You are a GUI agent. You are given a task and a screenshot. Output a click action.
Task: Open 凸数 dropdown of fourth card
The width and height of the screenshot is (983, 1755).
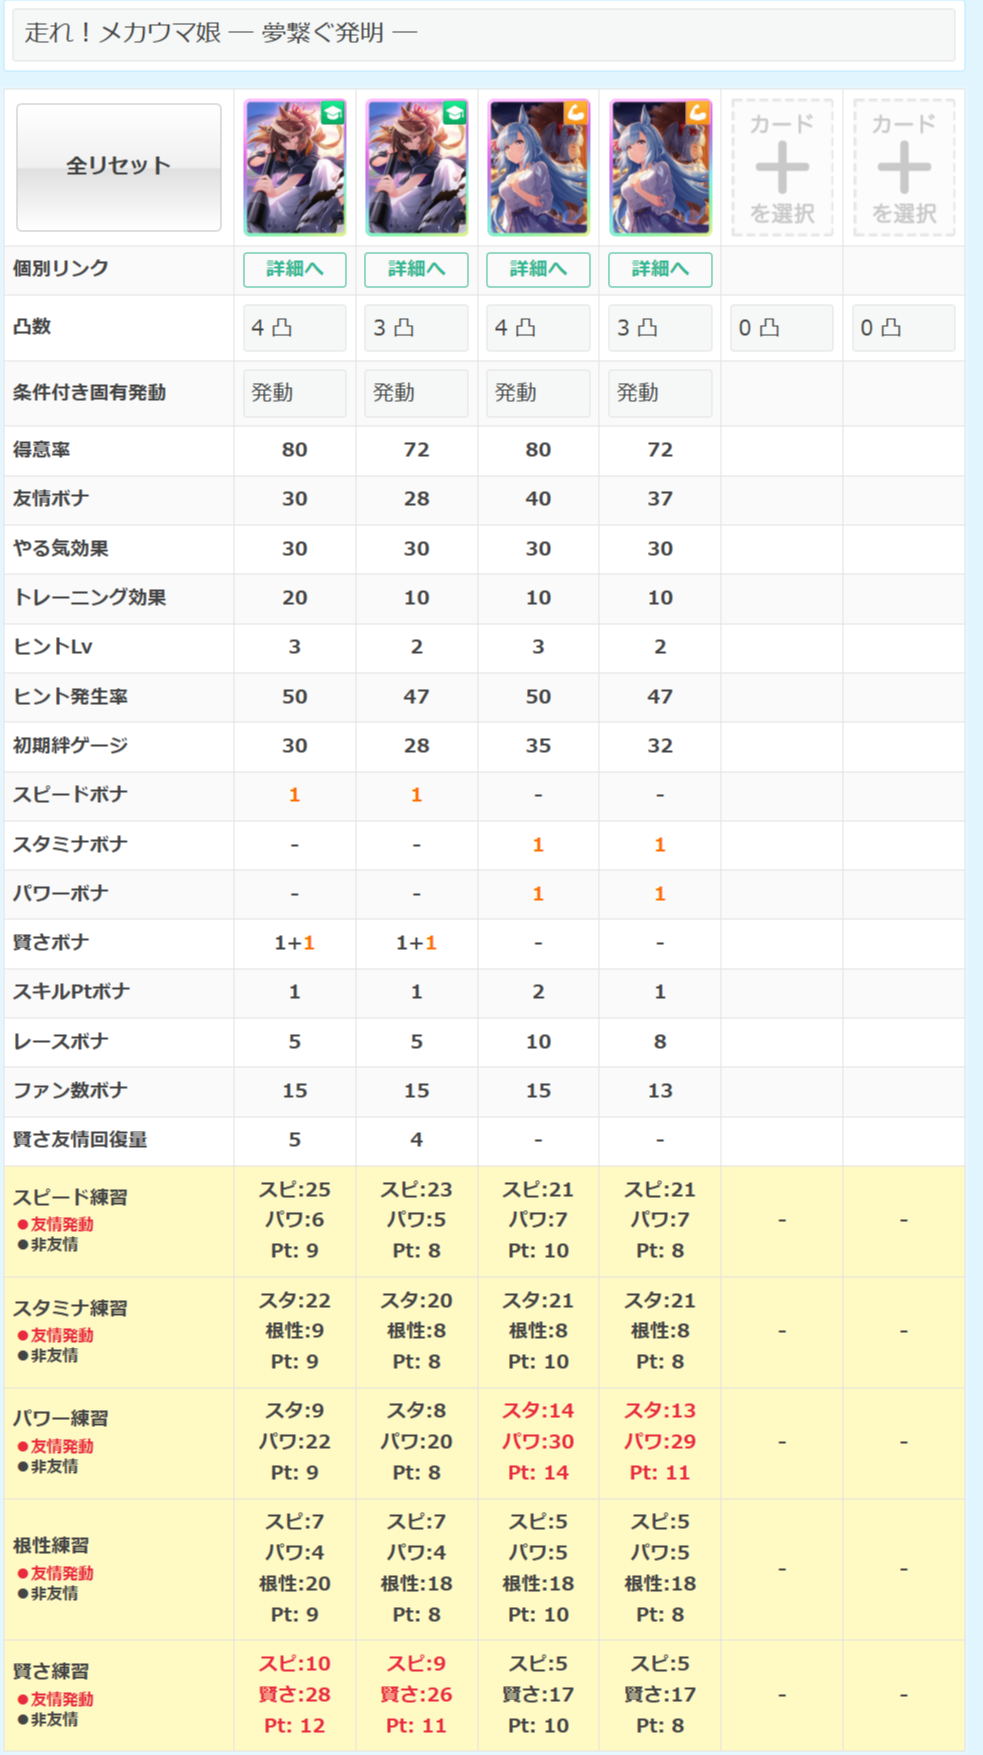coord(660,328)
